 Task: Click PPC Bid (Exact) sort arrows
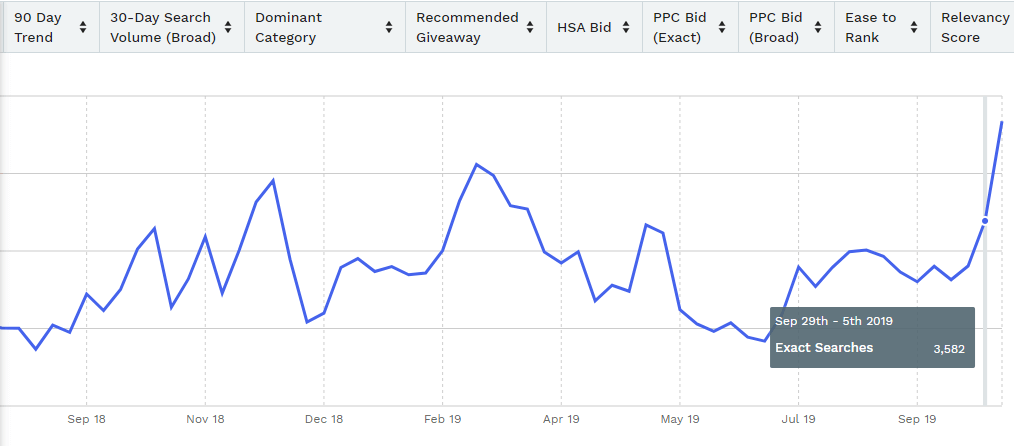(722, 27)
